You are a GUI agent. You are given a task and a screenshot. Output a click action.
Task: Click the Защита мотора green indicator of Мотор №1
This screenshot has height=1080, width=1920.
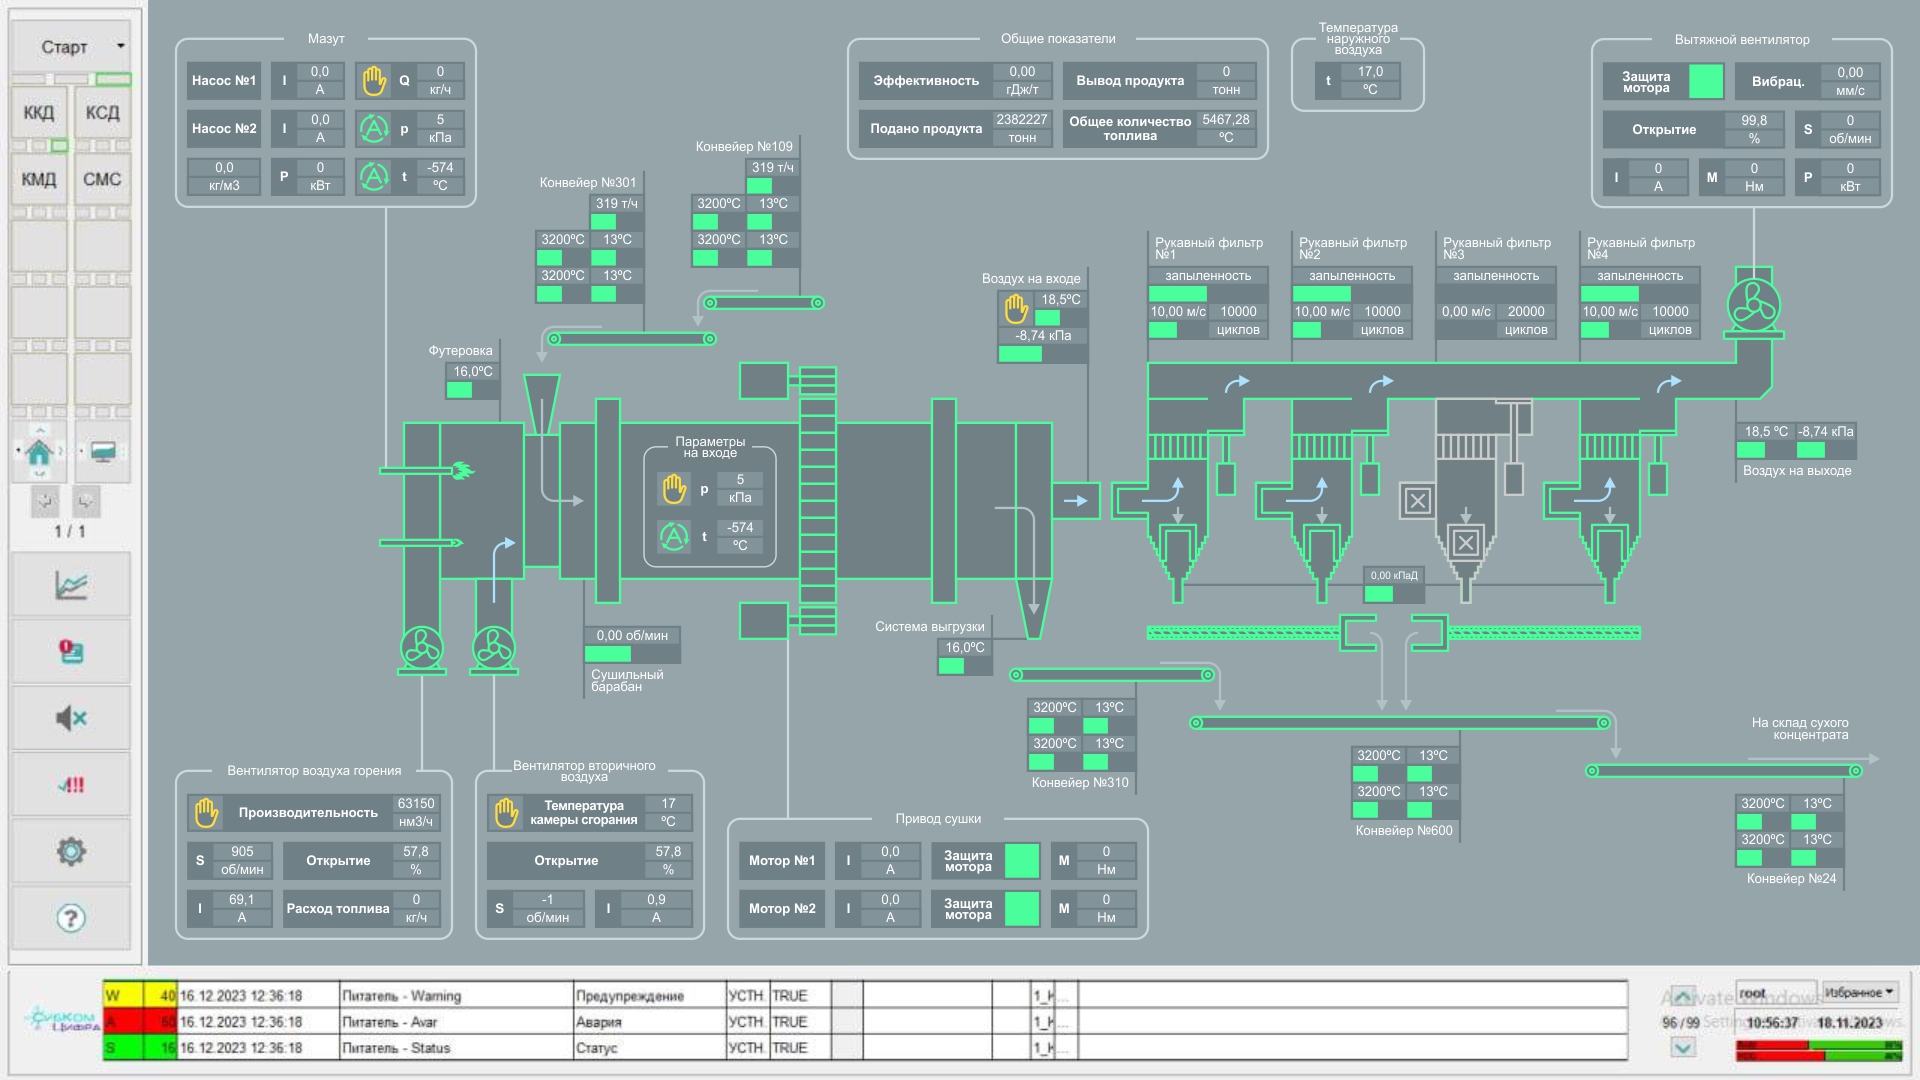[1021, 861]
